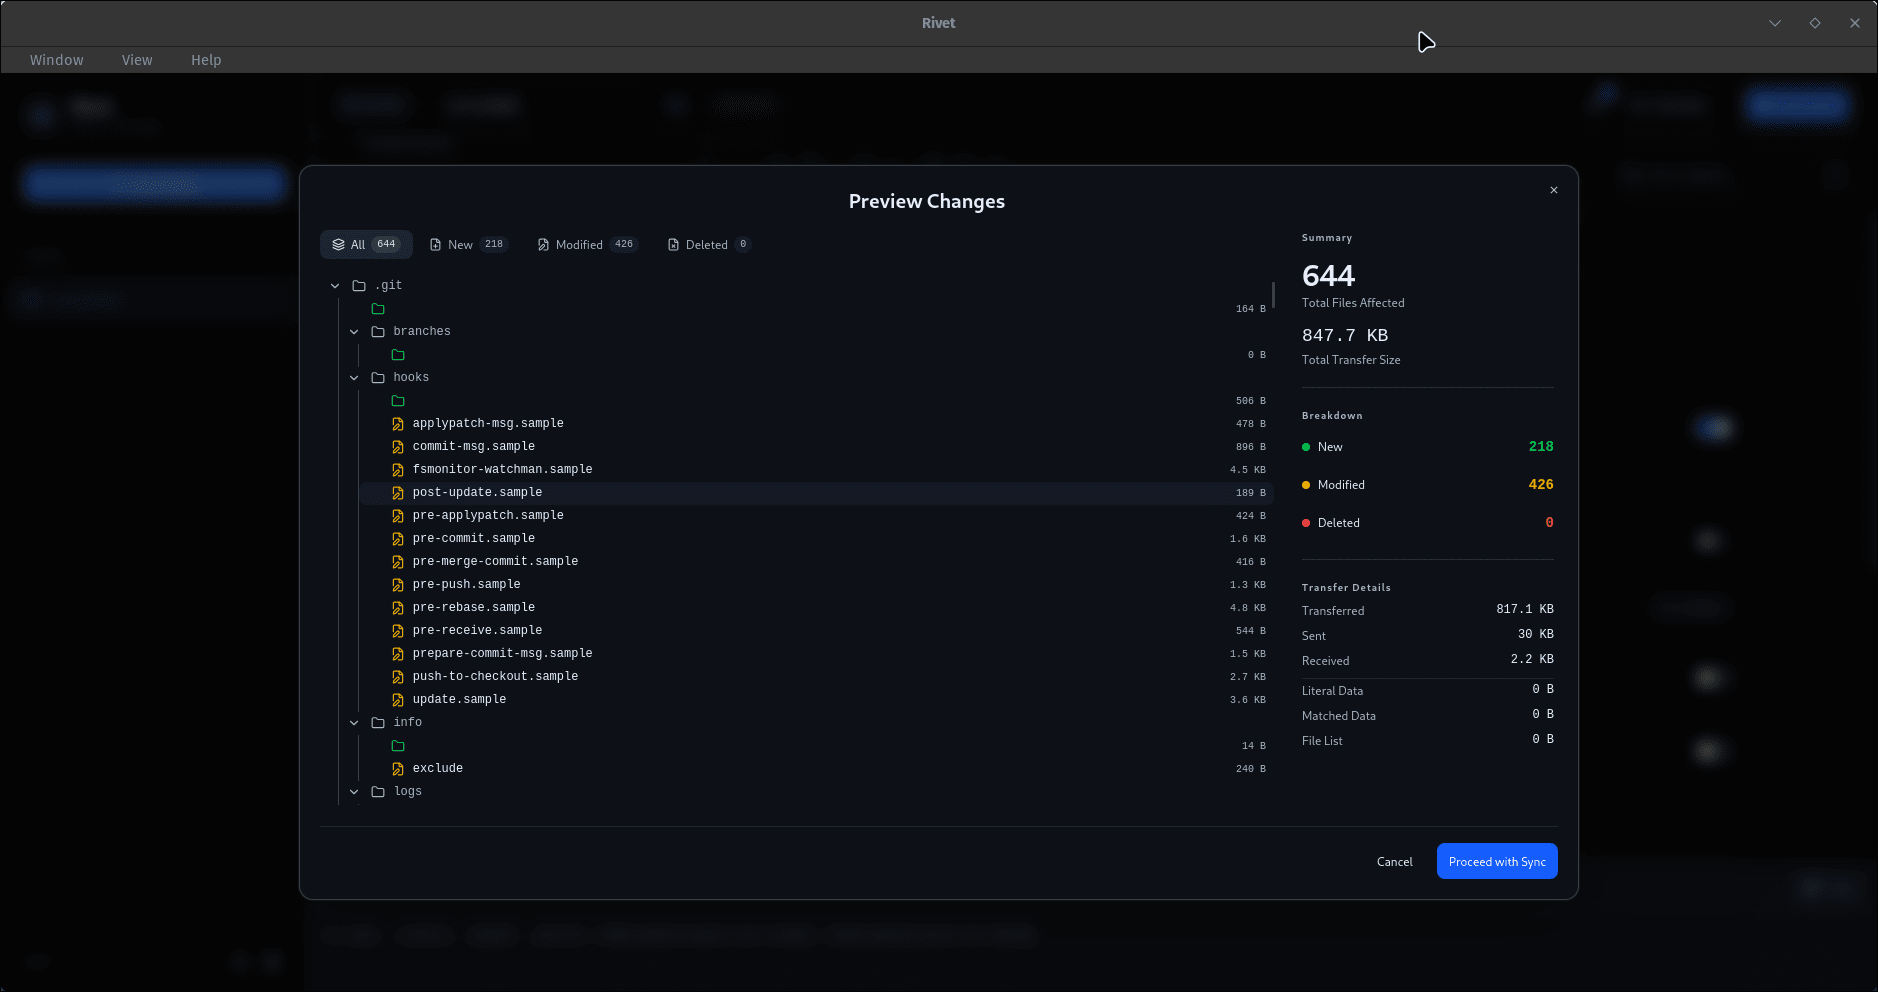Click the red Deleted status dot
The width and height of the screenshot is (1878, 992).
click(1306, 523)
